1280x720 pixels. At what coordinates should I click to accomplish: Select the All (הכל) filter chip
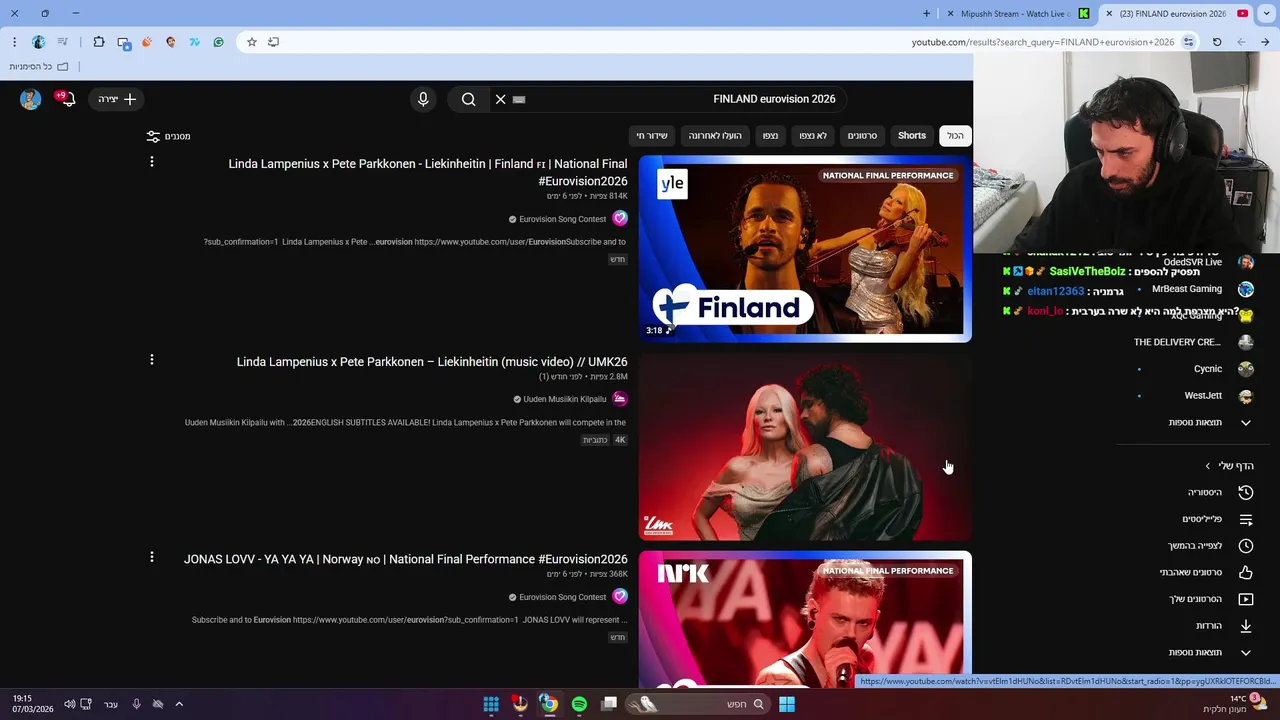coord(956,136)
